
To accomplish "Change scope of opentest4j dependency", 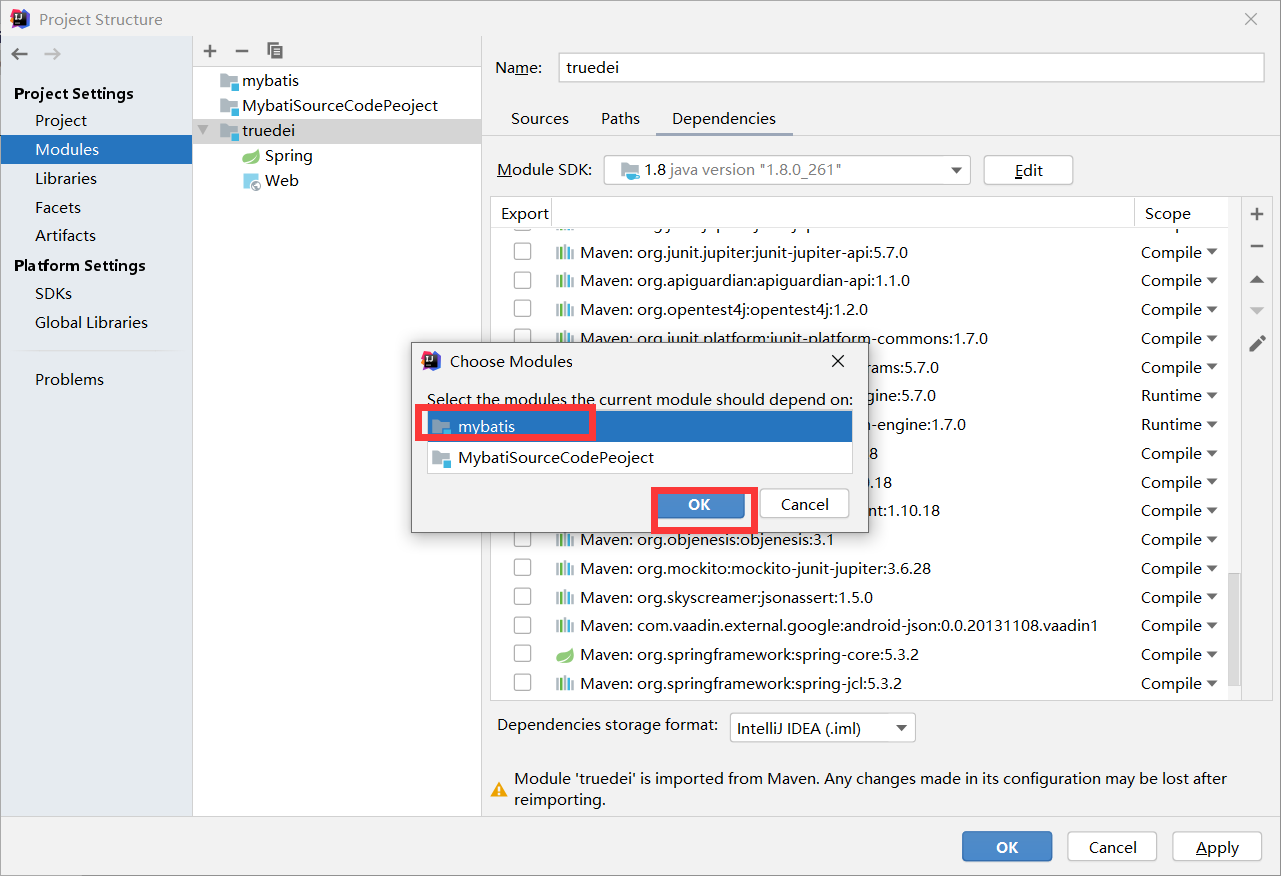I will (x=1179, y=310).
